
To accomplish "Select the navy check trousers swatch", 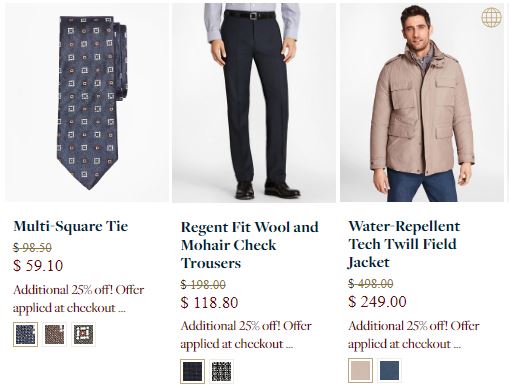I will pos(193,371).
